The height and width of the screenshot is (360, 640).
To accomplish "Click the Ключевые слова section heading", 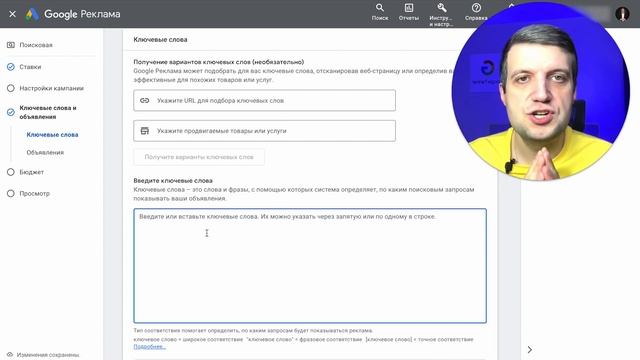I will pyautogui.click(x=160, y=40).
